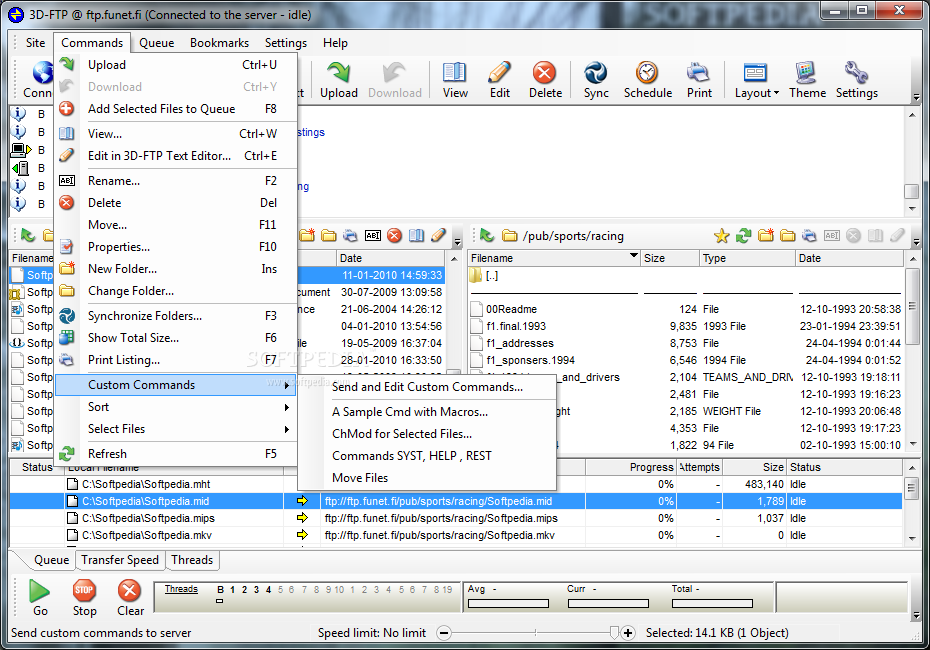
Task: Select Show Total Size menu entry
Action: [176, 337]
